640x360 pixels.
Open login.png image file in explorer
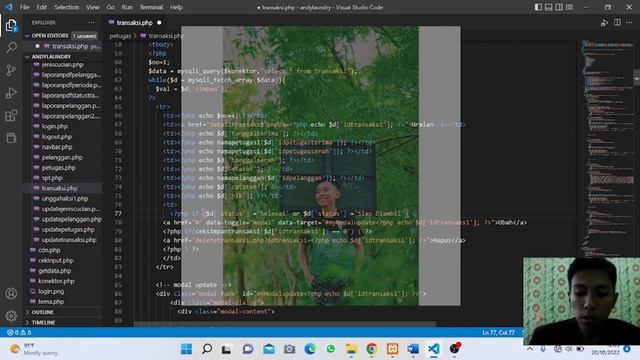click(x=51, y=291)
